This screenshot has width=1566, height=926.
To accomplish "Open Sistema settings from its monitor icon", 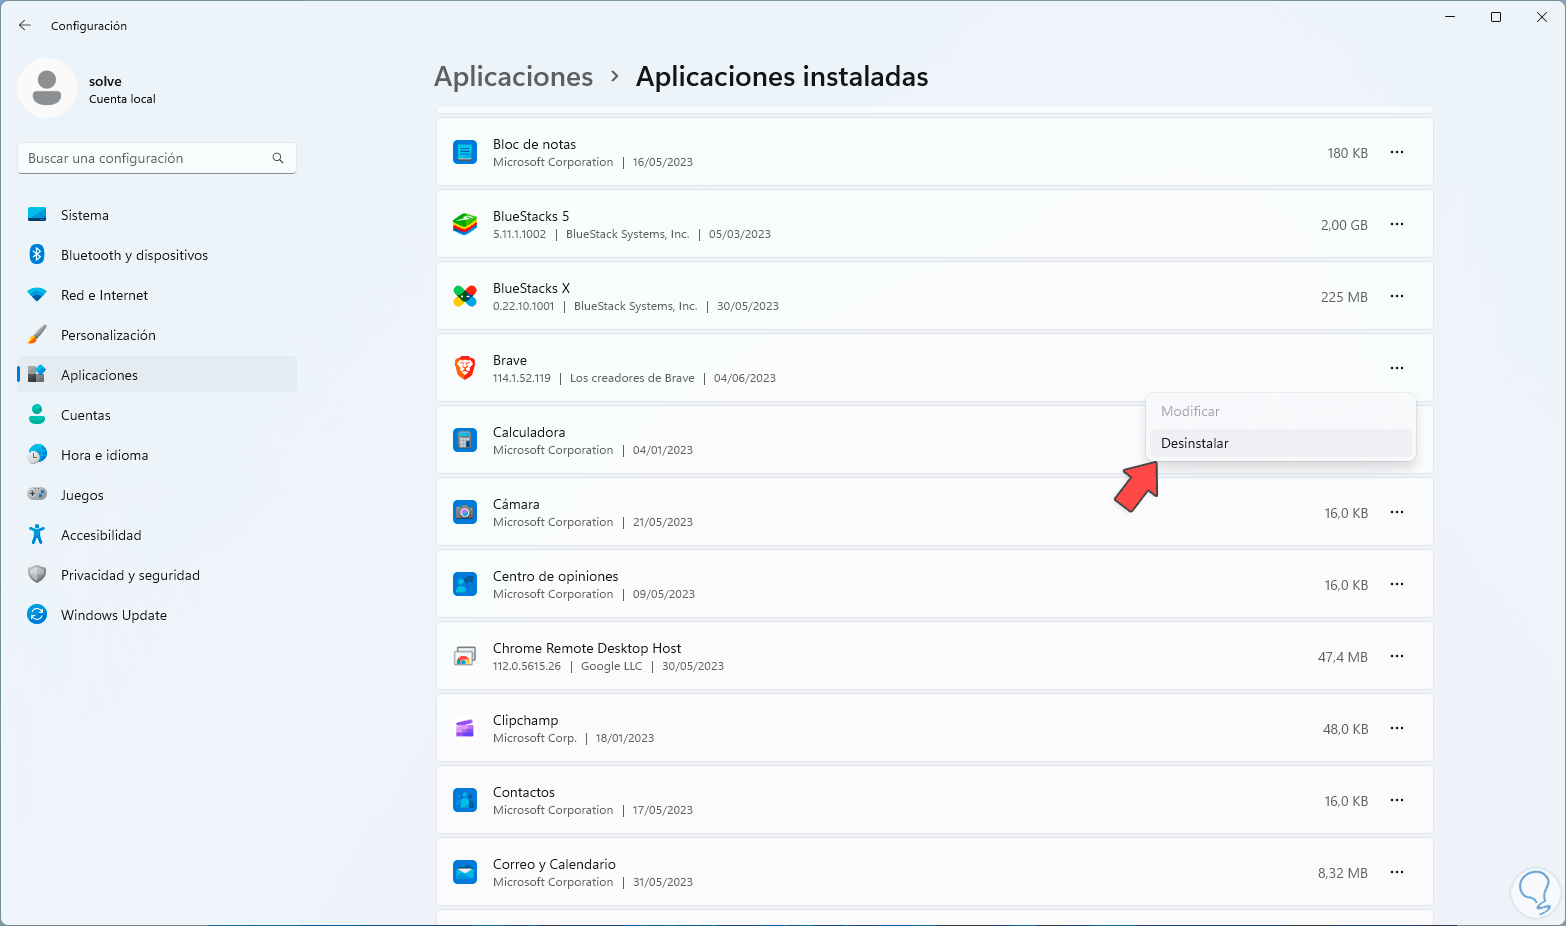I will 37,215.
